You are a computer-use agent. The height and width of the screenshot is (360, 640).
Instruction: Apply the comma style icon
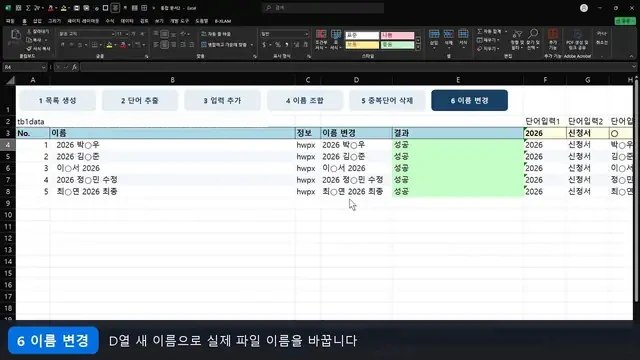tap(287, 45)
